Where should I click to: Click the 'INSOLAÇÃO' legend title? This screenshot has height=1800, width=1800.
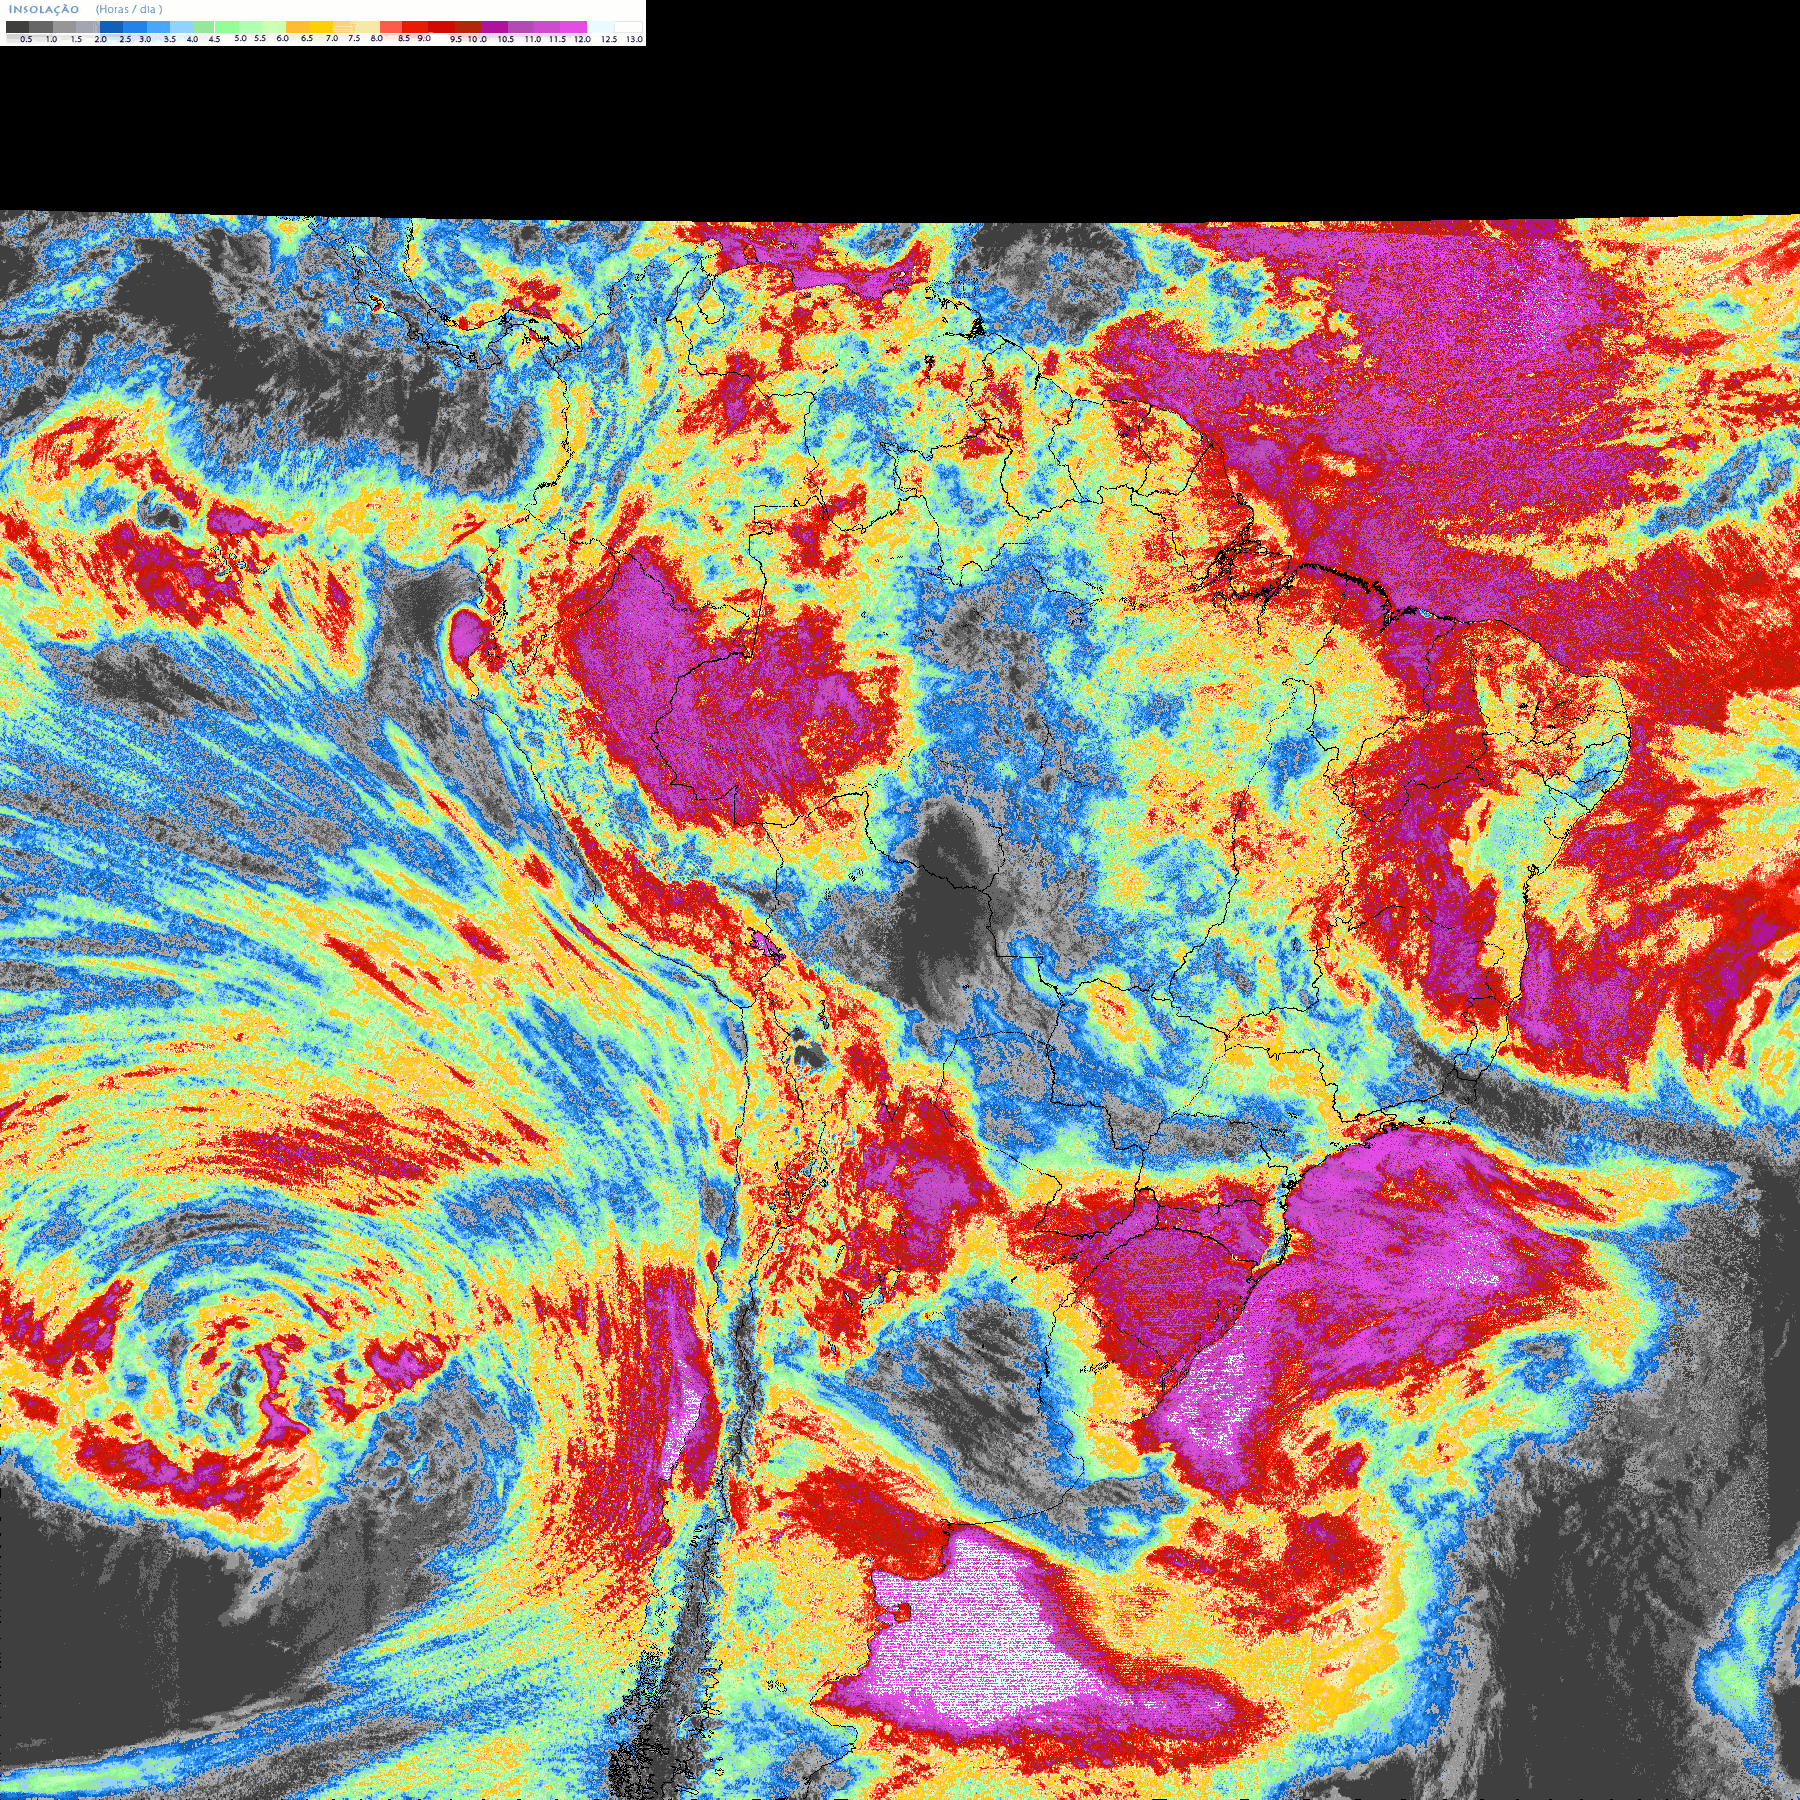(x=44, y=9)
